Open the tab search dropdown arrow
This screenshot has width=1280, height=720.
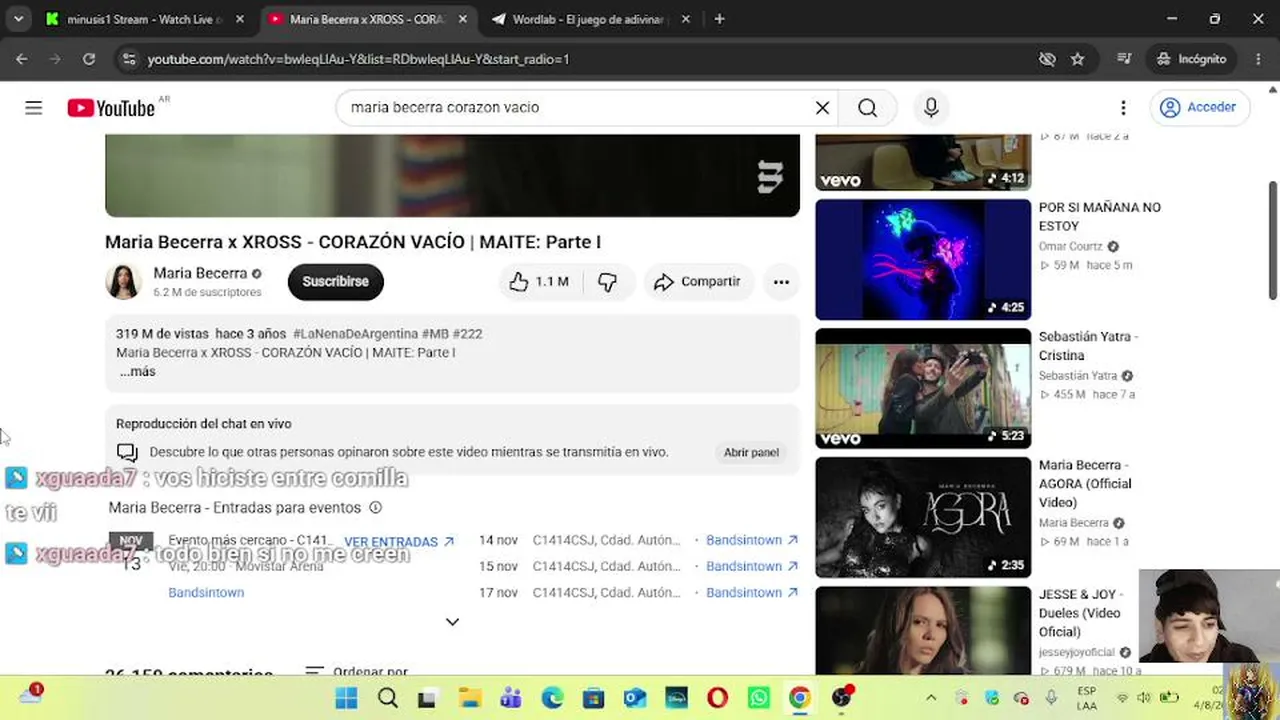click(19, 19)
